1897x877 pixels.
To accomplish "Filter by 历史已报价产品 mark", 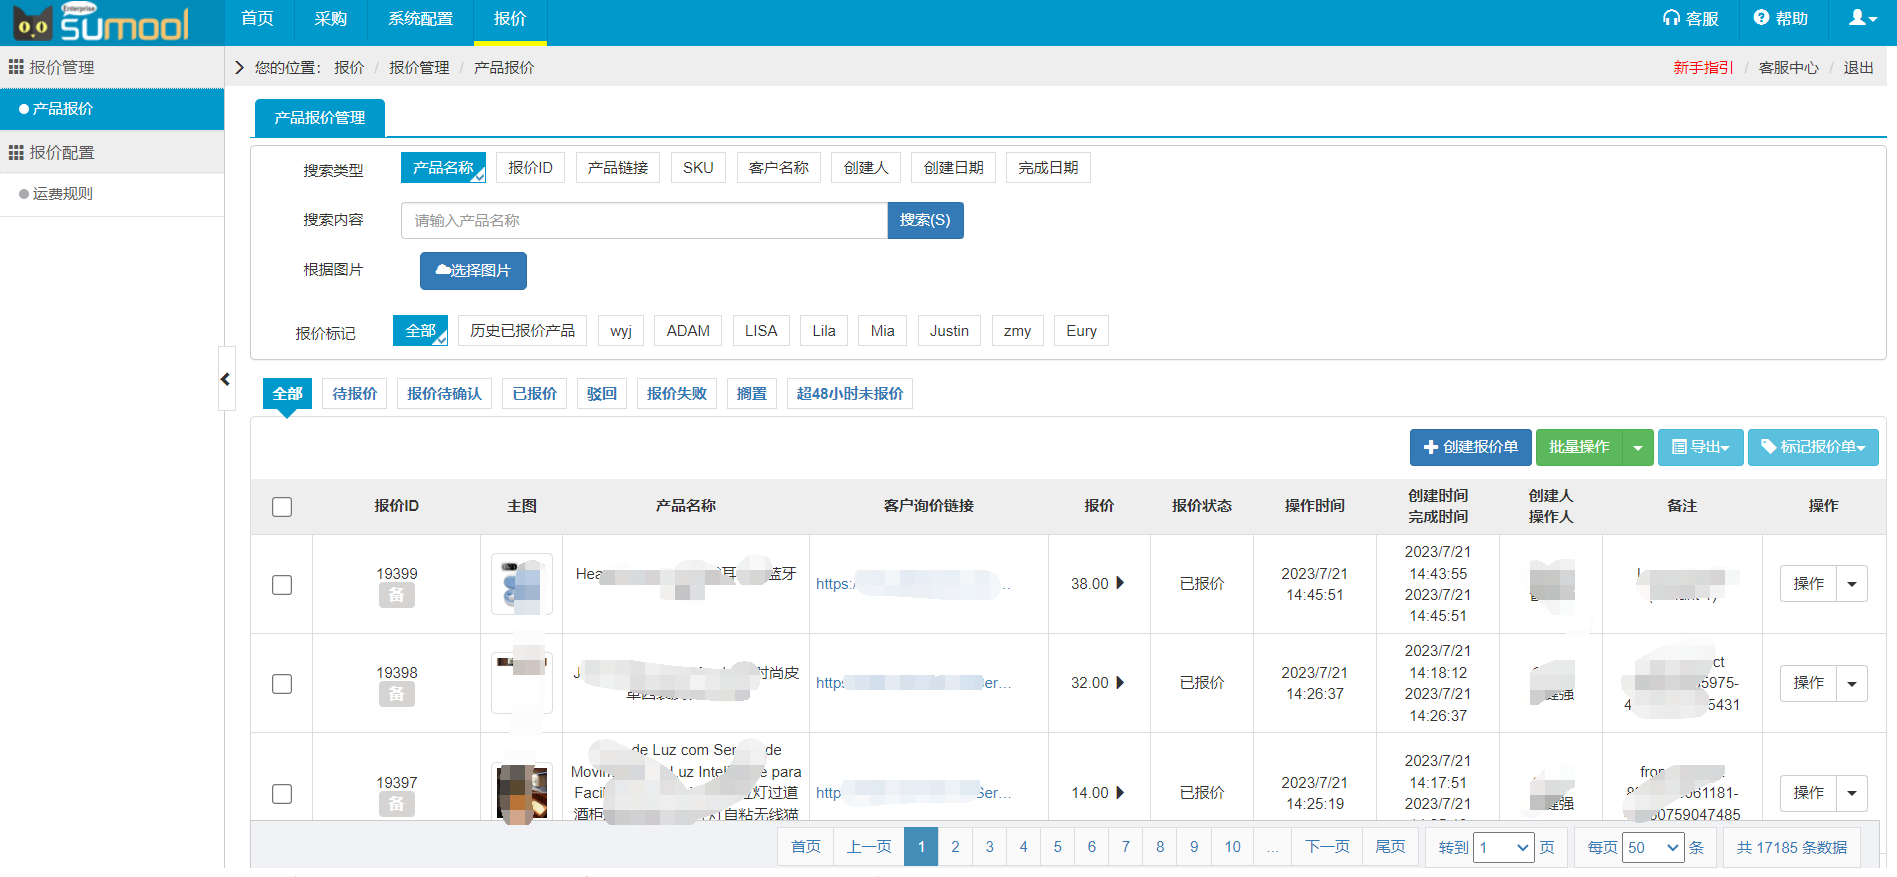I will click(x=522, y=331).
